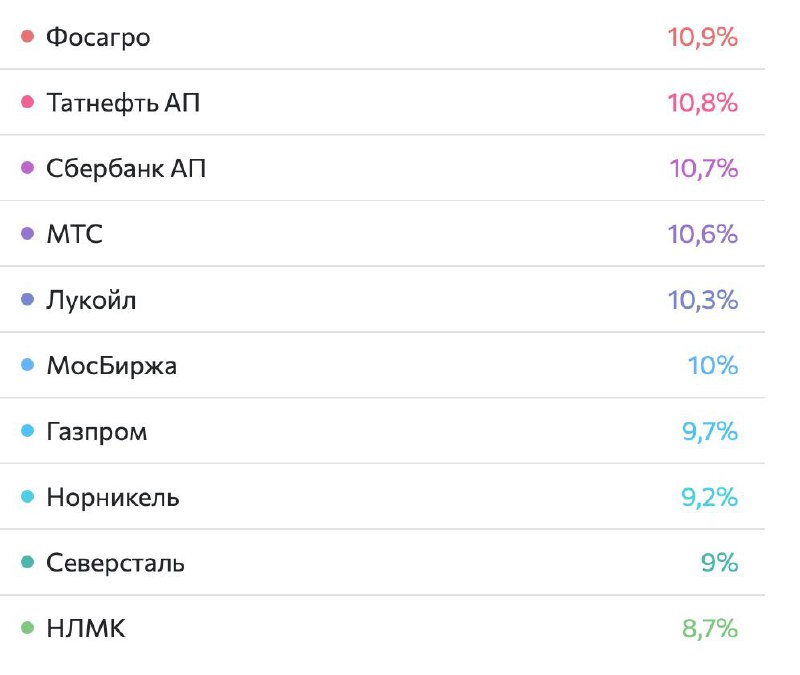Click the cyan dot beside Газпром
The height and width of the screenshot is (675, 800).
[28, 431]
